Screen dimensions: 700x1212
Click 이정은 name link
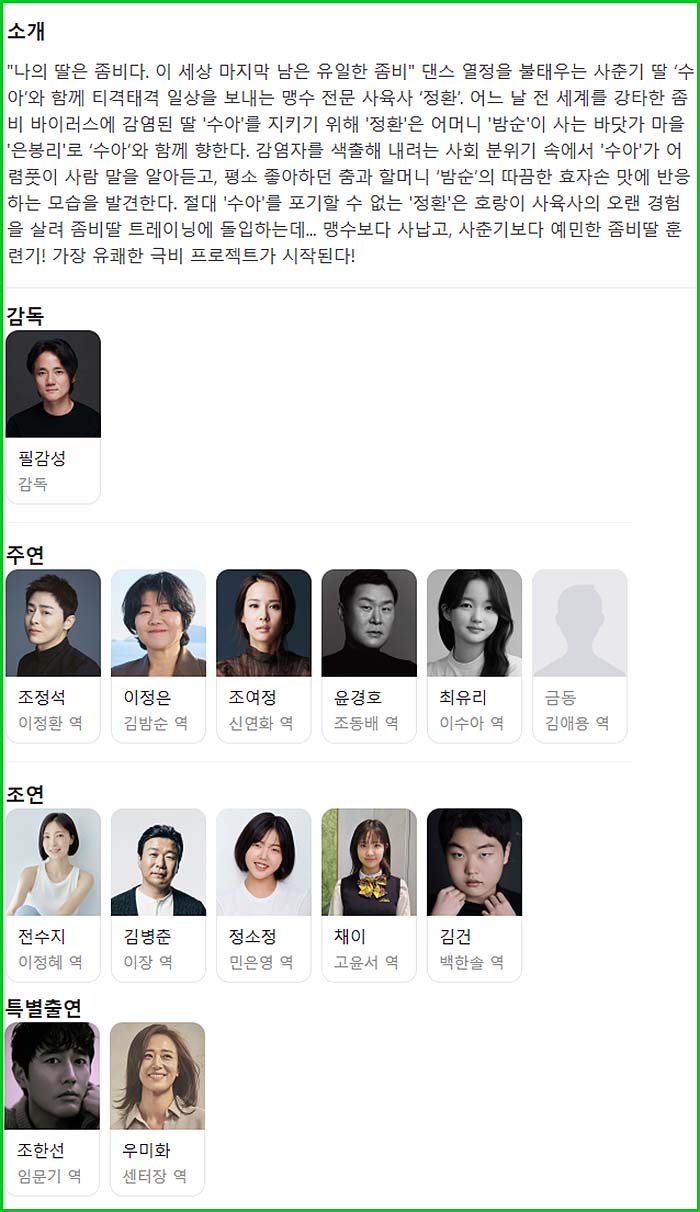pyautogui.click(x=148, y=698)
